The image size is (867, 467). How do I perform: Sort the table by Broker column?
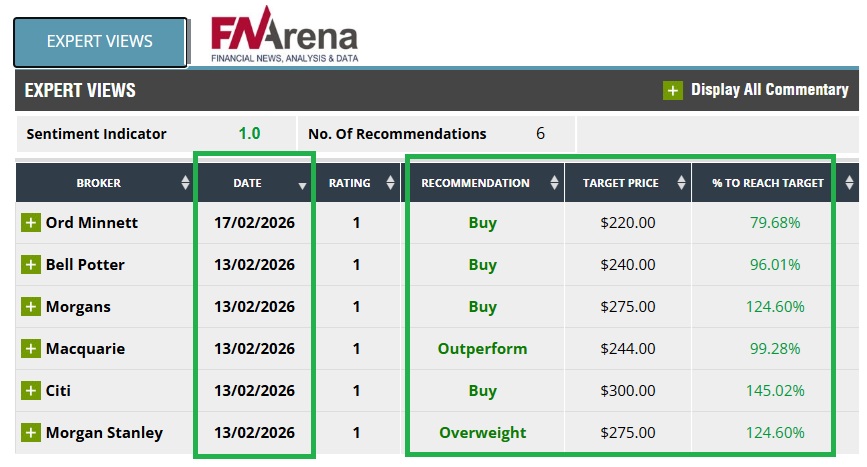(x=185, y=183)
